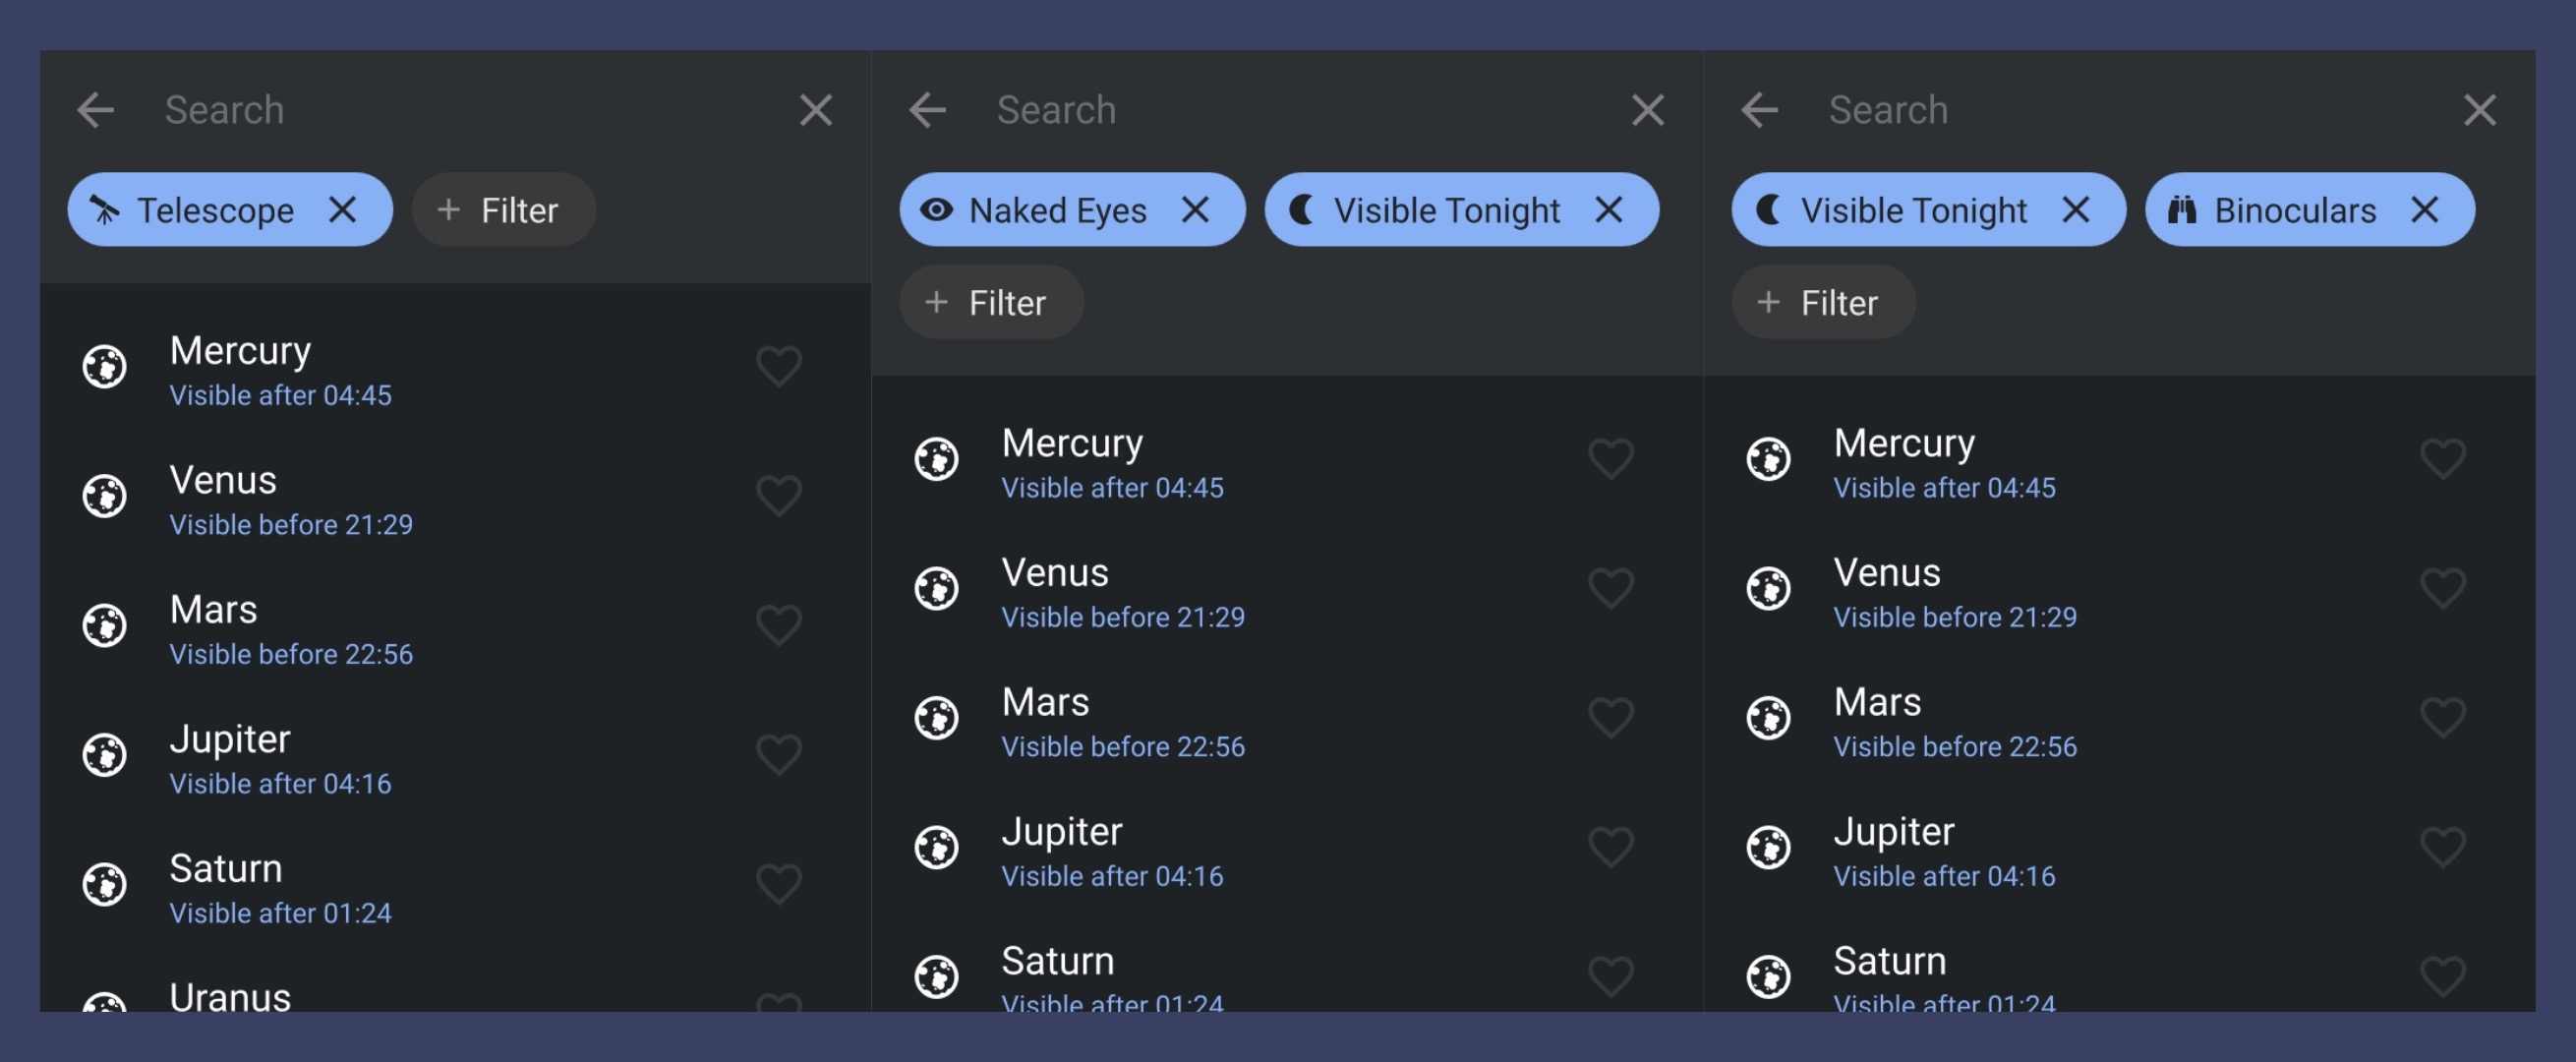Click the Visible Tonight chip beside Naked Eyes
Viewport: 2576px width, 1062px height.
tap(1445, 210)
